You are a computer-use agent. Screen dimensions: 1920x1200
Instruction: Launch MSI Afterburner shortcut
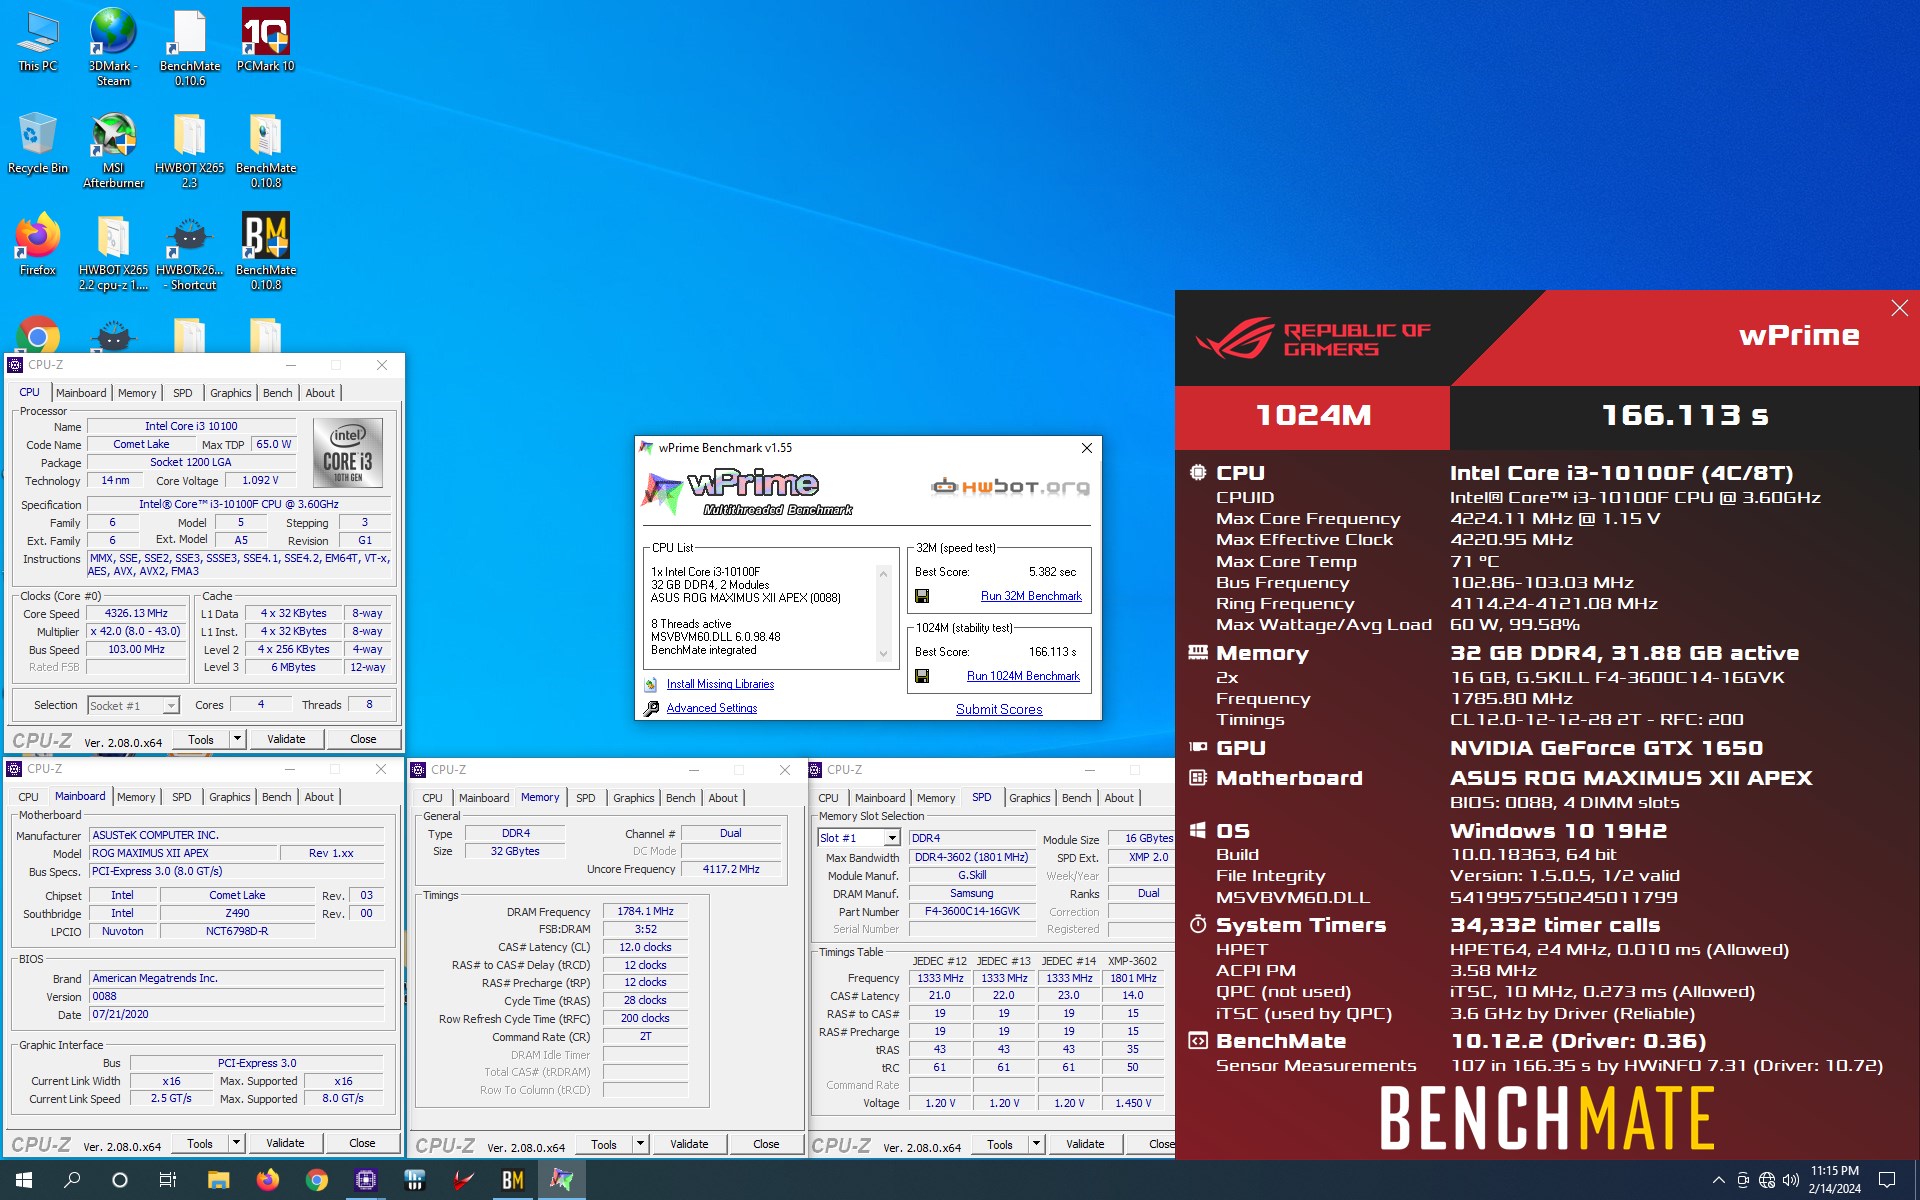(x=113, y=150)
